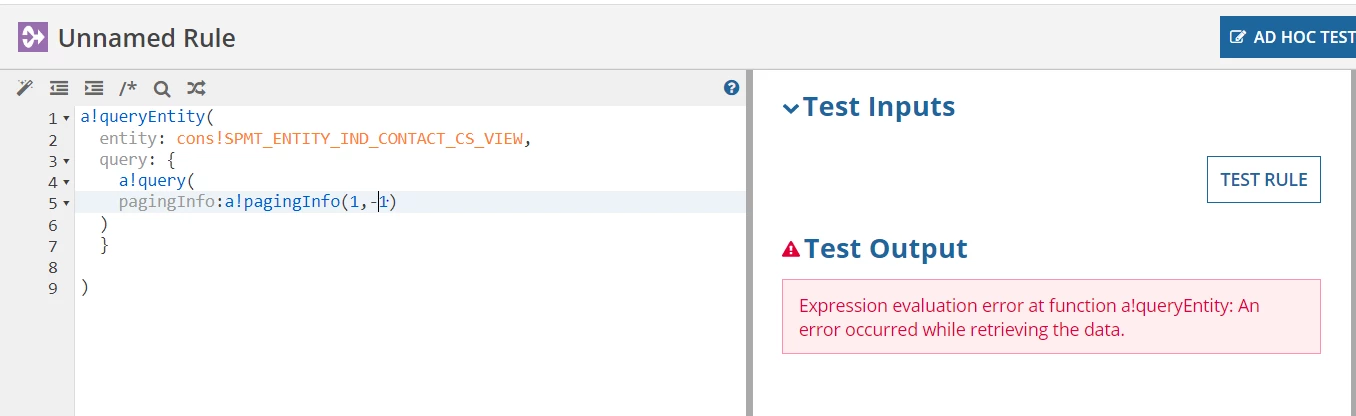Click the AD HOC TEST button
1356x416 pixels.
(x=1288, y=37)
